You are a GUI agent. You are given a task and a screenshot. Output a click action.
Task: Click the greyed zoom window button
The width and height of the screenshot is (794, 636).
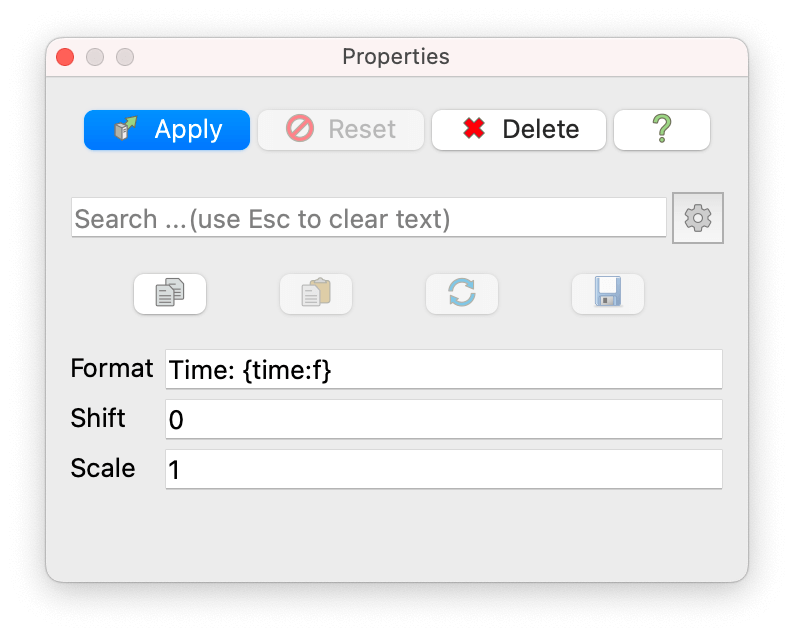(125, 57)
